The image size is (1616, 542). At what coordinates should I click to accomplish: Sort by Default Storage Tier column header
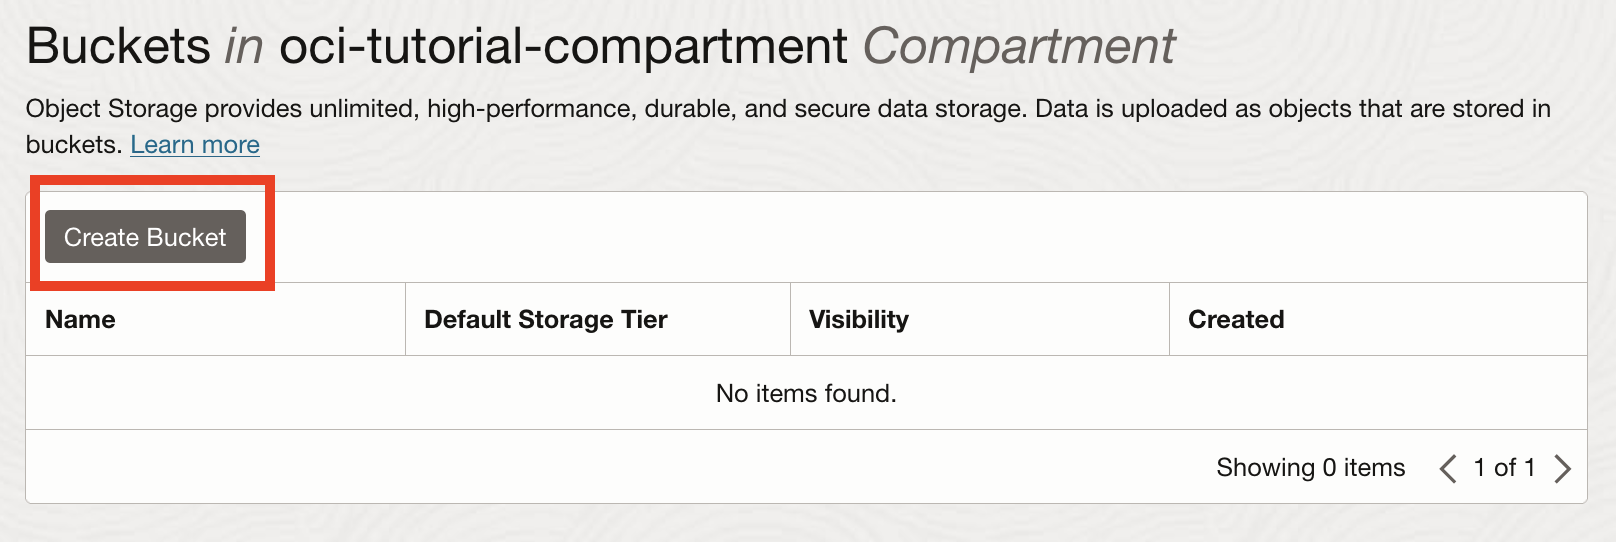click(x=545, y=320)
